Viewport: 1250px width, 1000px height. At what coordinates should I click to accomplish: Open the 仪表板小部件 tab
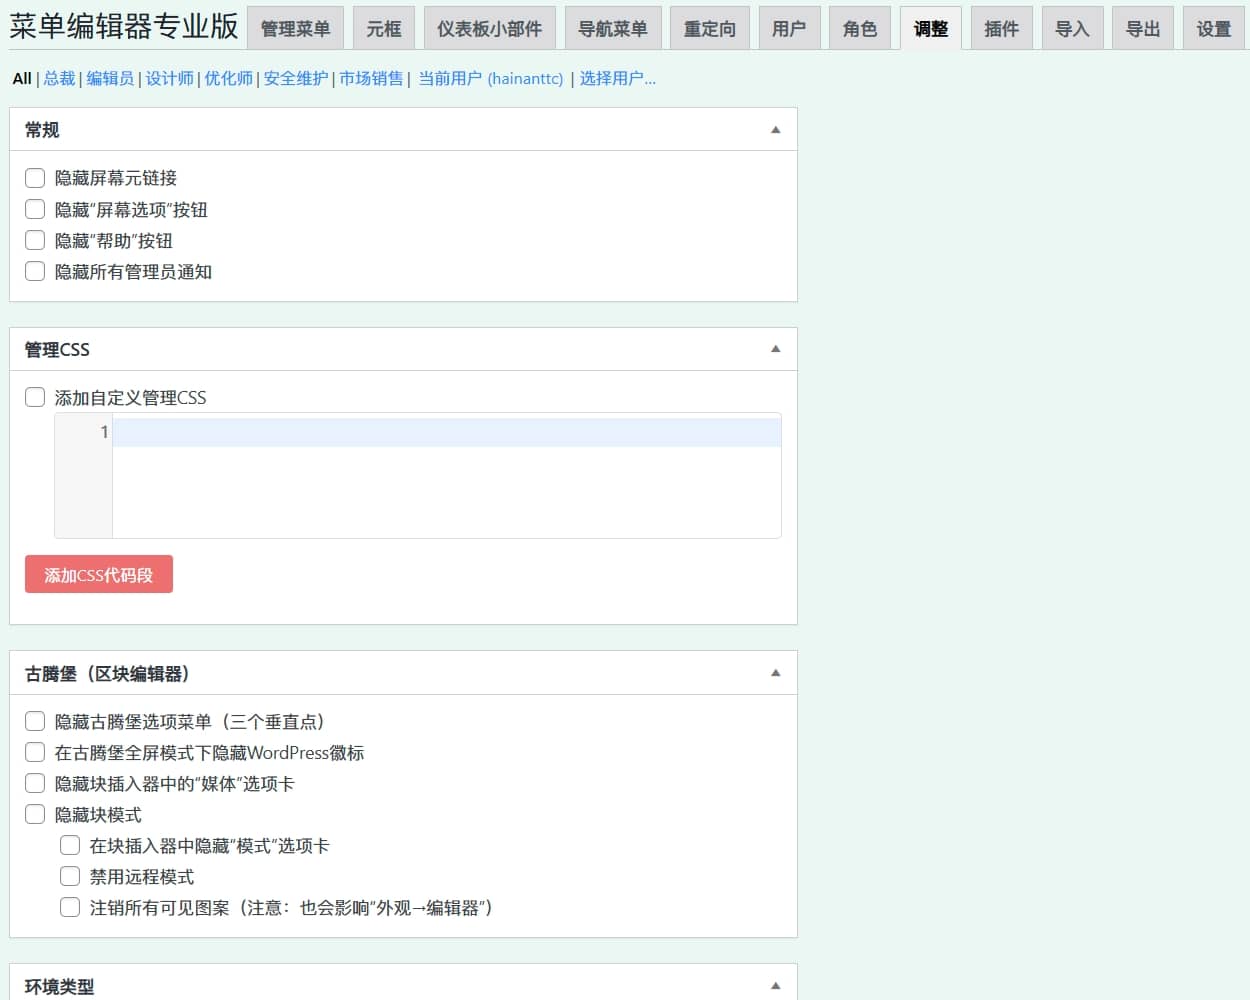[x=489, y=29]
